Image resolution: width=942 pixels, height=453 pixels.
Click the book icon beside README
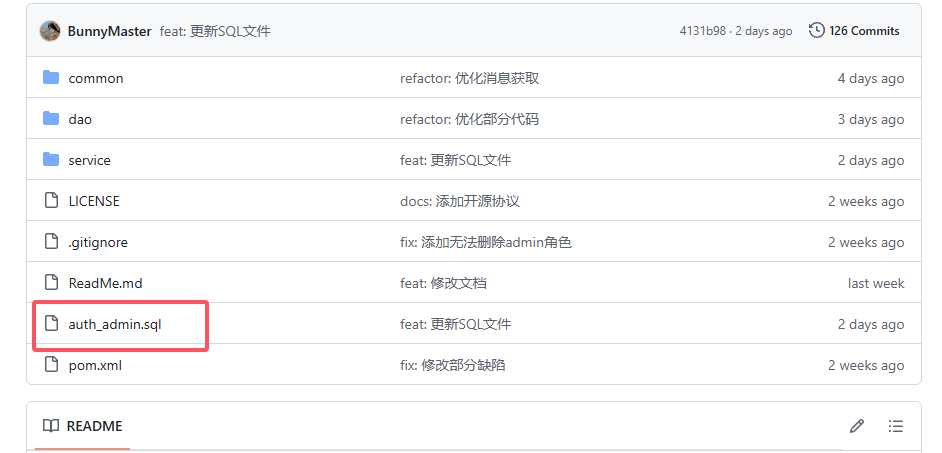[x=51, y=426]
